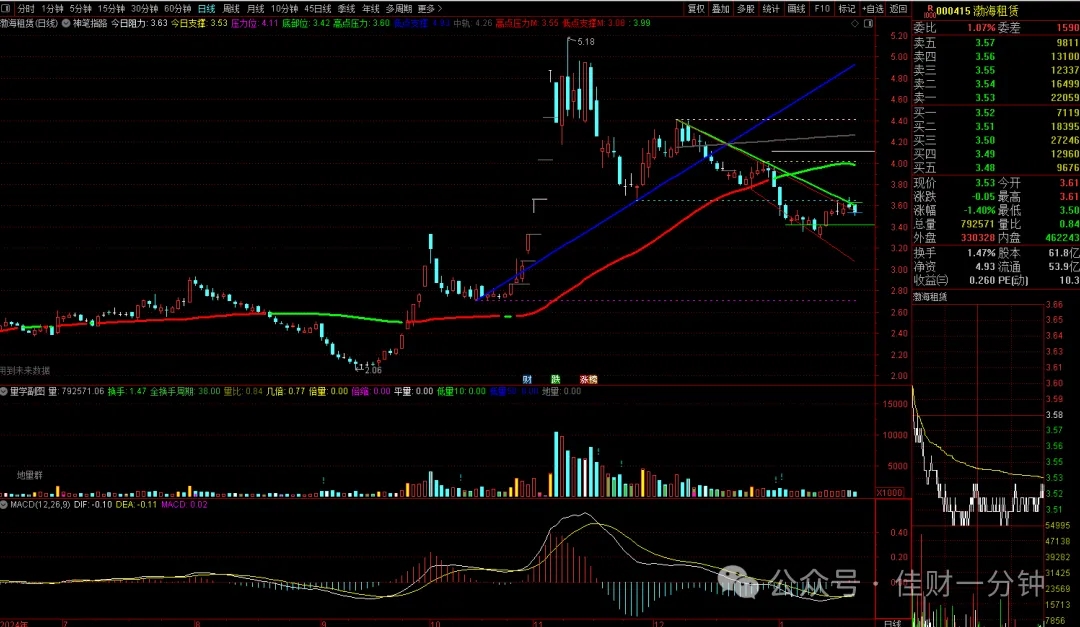
Task: Click the 财 finance marker icon
Action: click(x=527, y=380)
